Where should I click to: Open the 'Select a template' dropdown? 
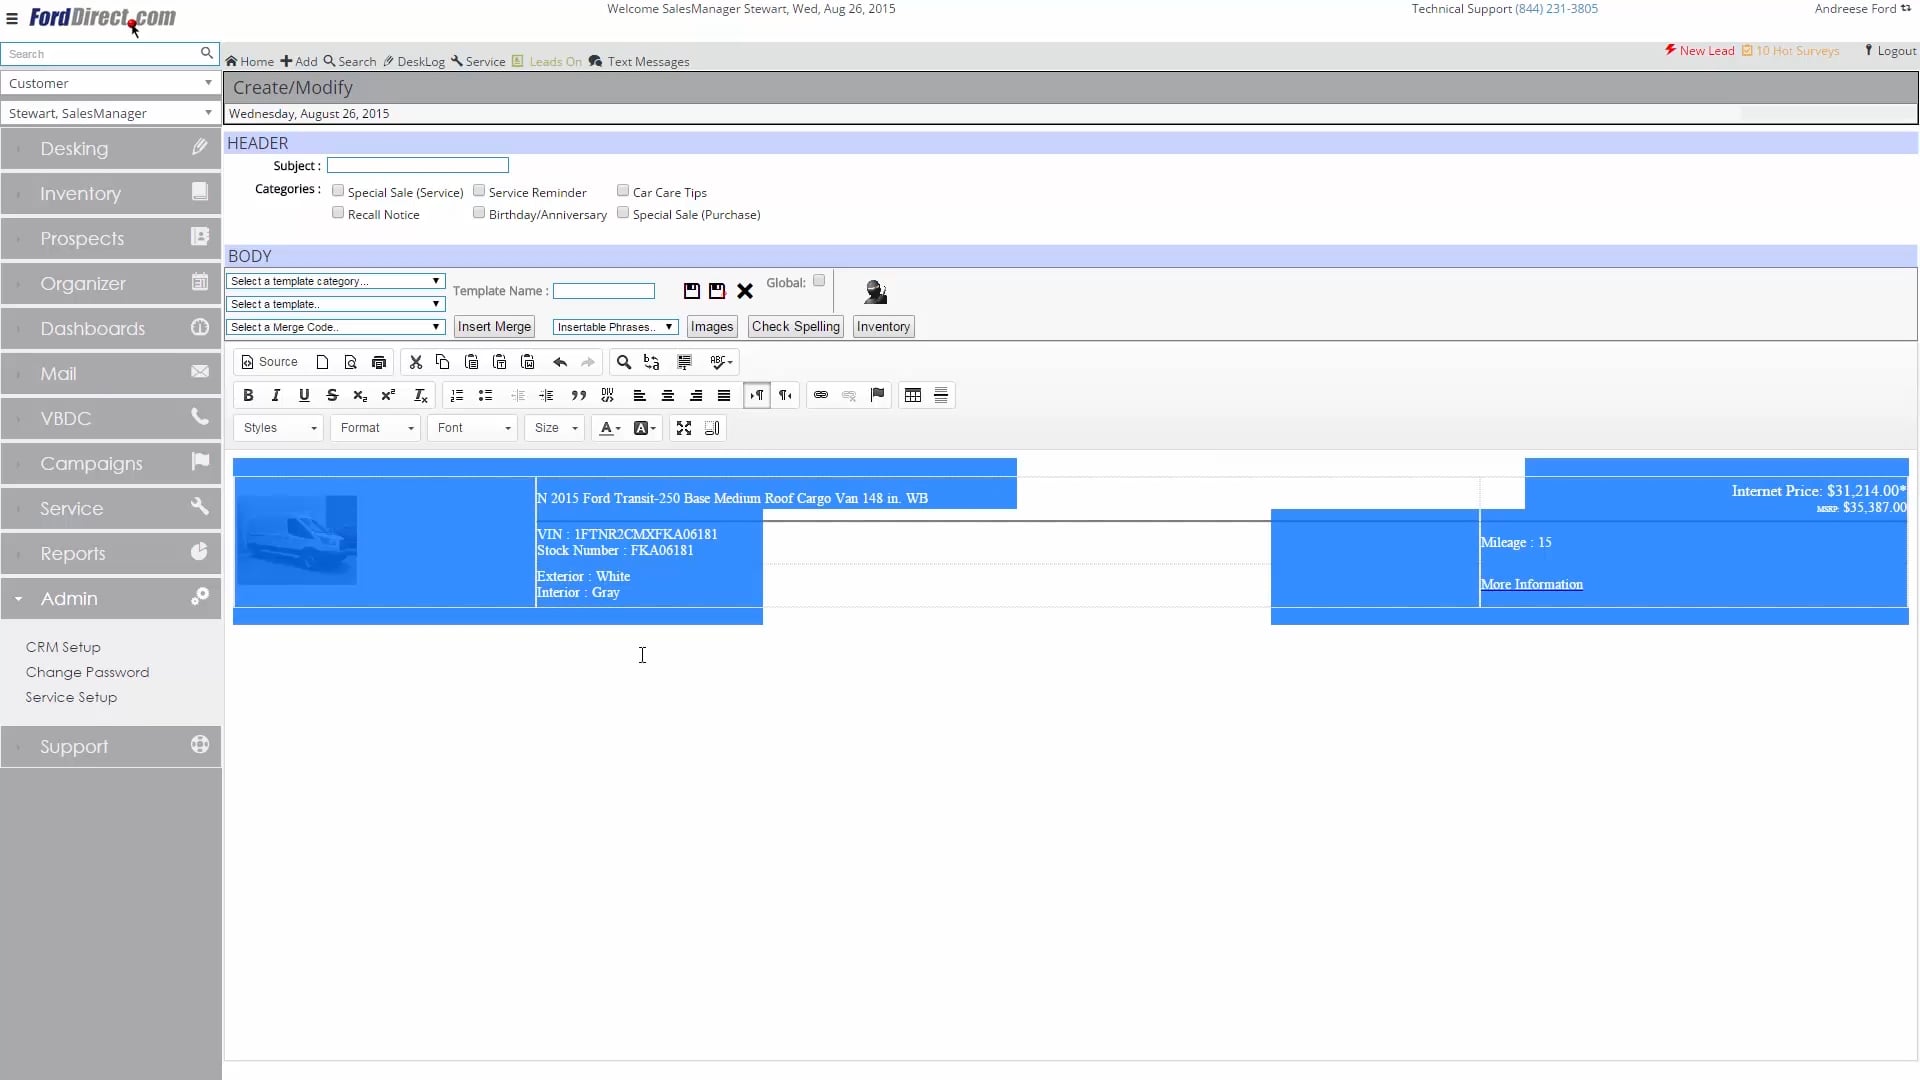click(x=335, y=304)
